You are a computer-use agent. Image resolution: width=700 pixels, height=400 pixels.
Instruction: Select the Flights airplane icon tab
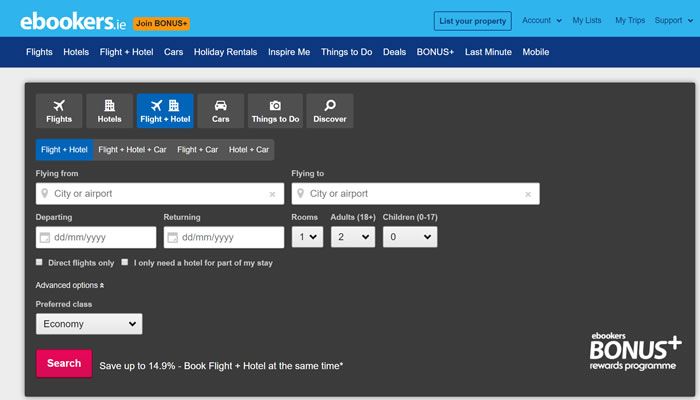pos(59,111)
